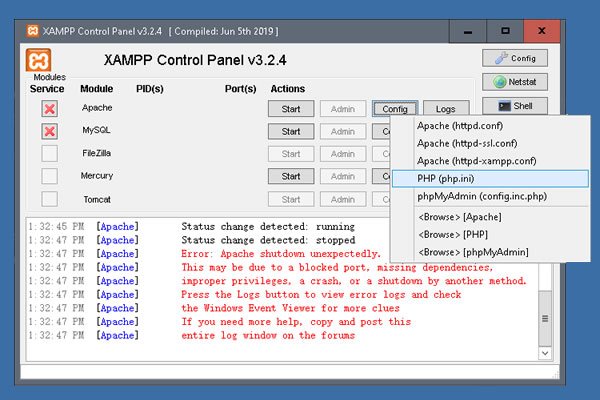Close the XAMPP Control Panel window

click(542, 31)
